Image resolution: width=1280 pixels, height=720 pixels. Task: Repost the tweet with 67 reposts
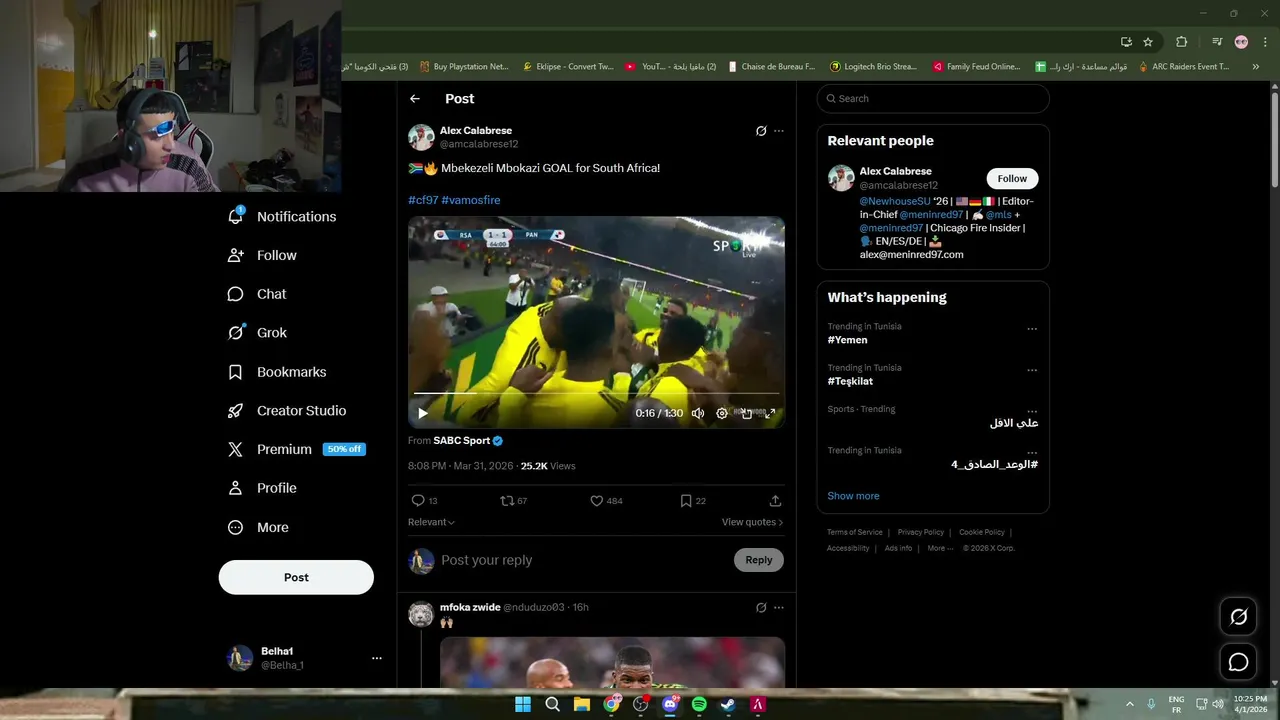[513, 501]
